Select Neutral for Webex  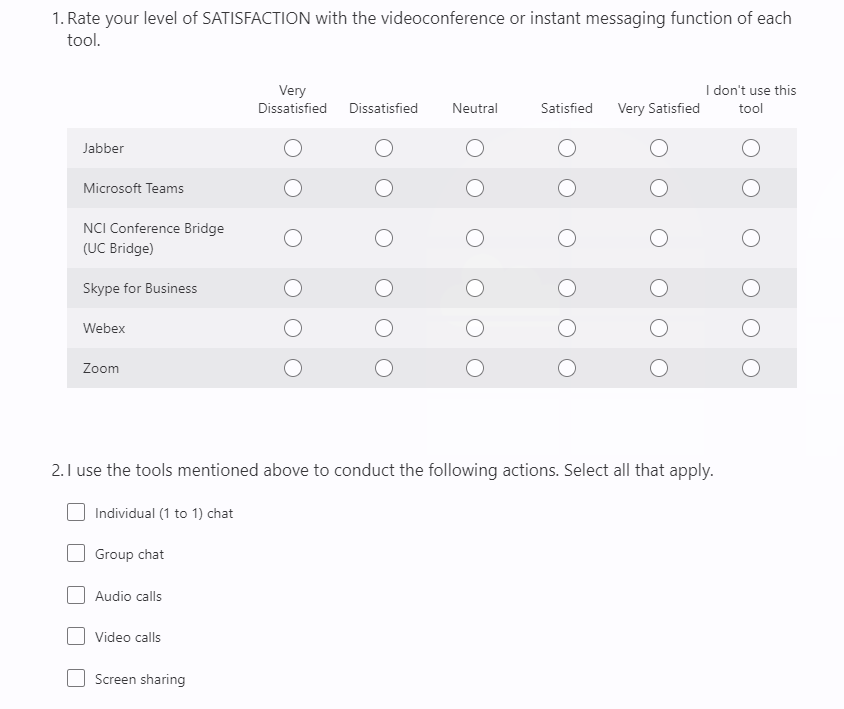475,328
